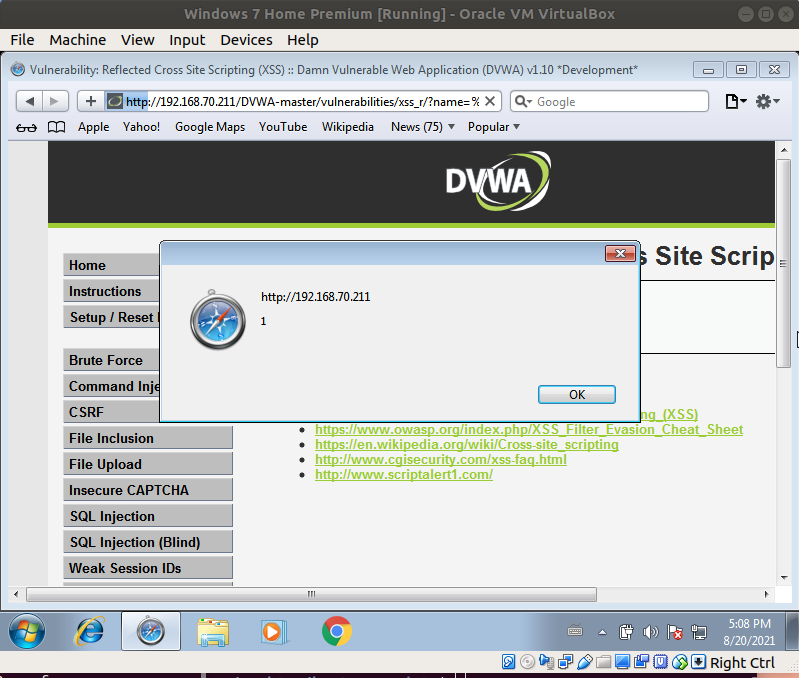
Task: Click the on-screen keyboard tray icon
Action: coord(575,631)
